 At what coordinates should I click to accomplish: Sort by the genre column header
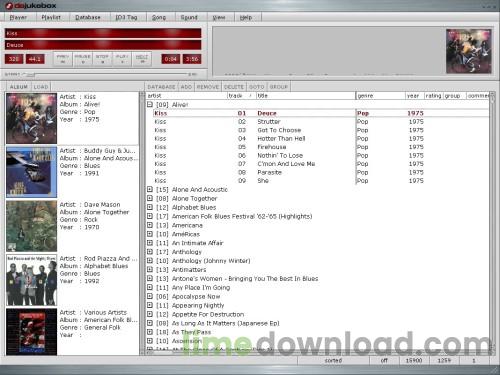click(x=381, y=96)
